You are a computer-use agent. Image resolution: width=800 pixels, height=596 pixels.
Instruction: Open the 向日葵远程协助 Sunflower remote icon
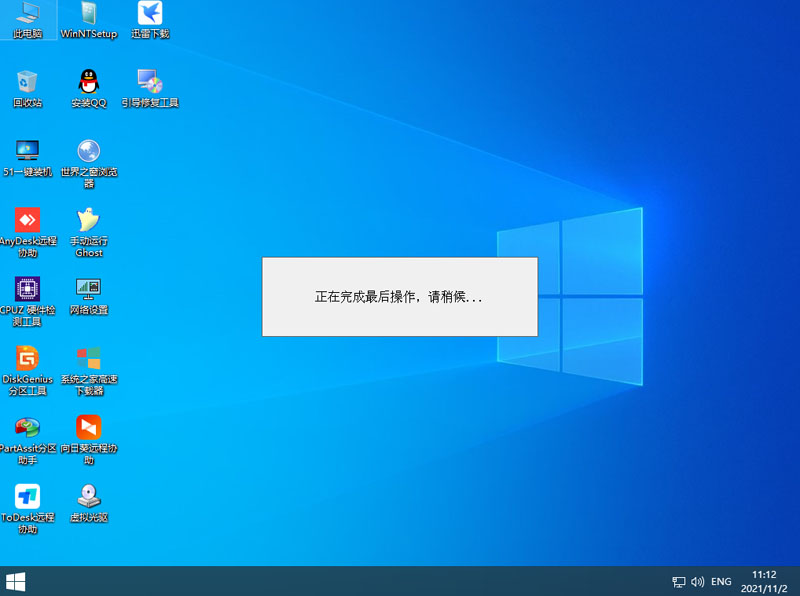point(89,428)
